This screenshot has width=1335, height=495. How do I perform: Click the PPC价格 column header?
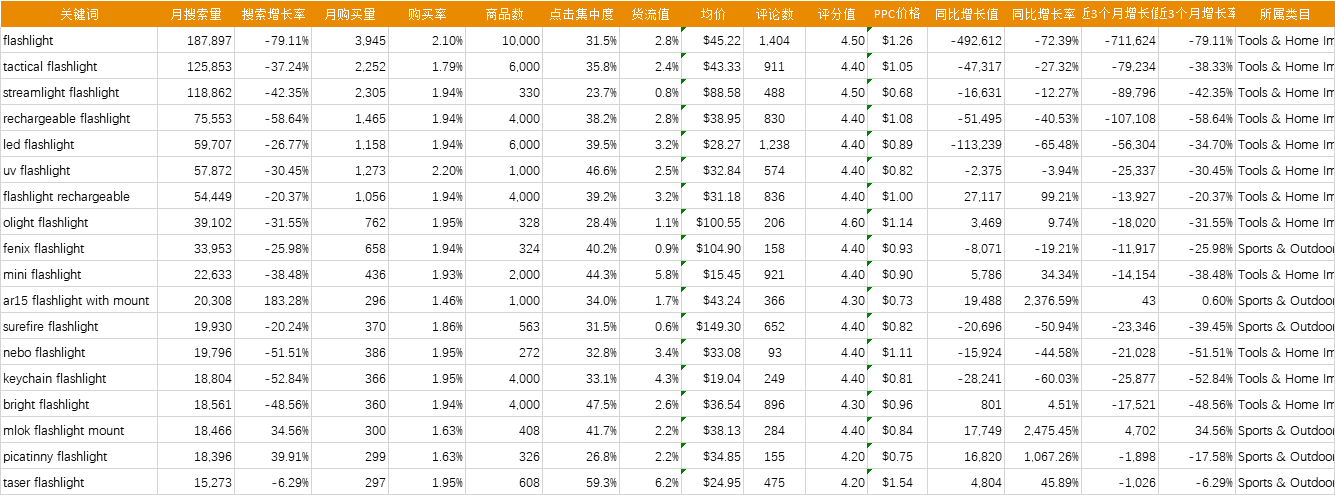coord(897,14)
